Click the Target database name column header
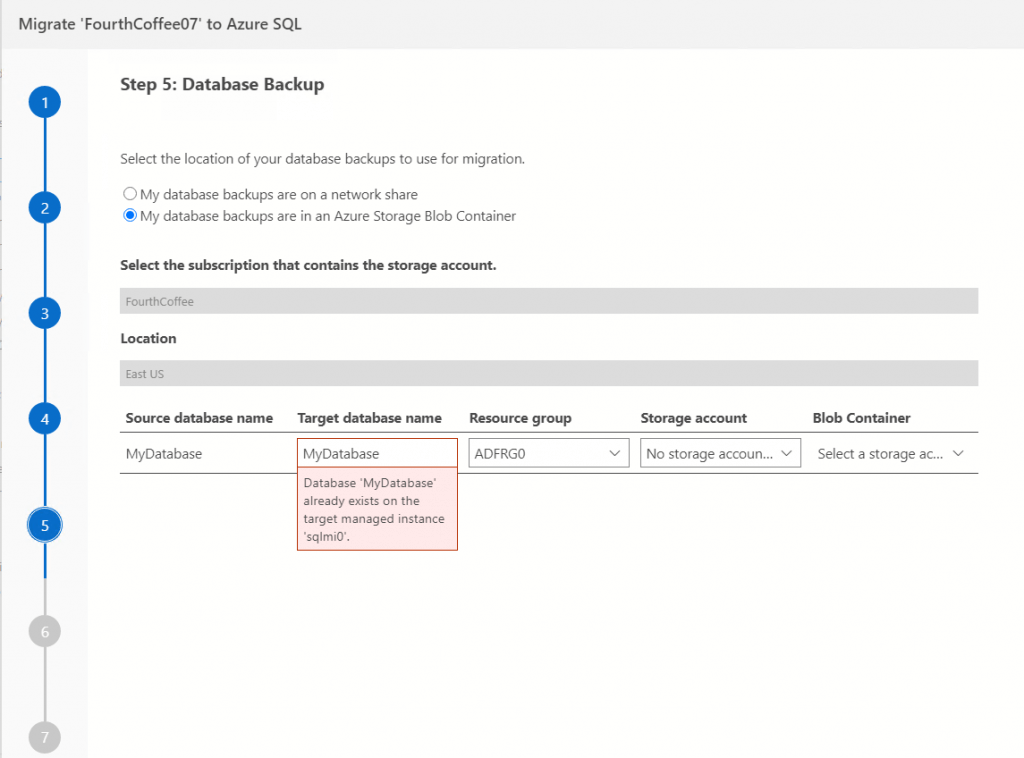 pyautogui.click(x=369, y=418)
